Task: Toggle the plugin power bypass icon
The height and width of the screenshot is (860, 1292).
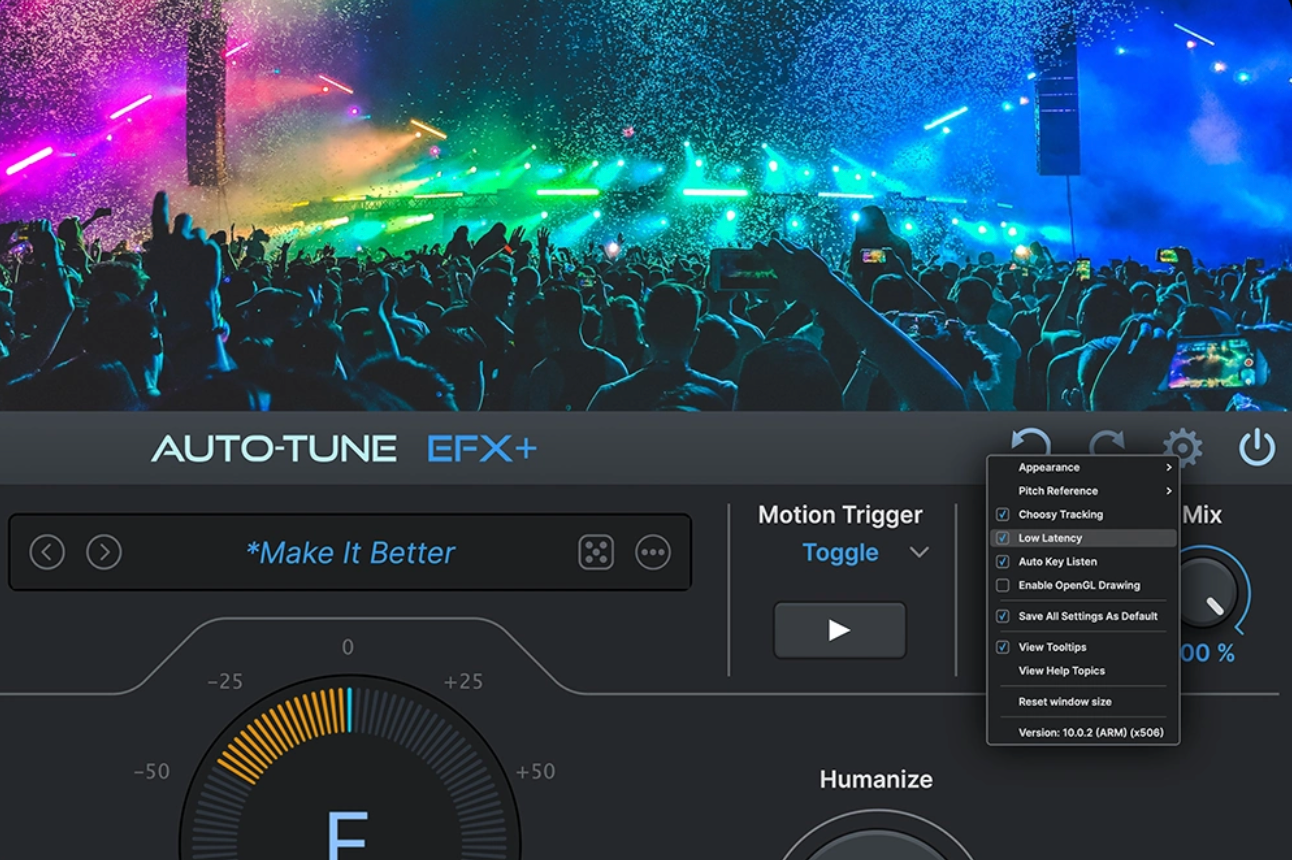Action: (x=1257, y=447)
